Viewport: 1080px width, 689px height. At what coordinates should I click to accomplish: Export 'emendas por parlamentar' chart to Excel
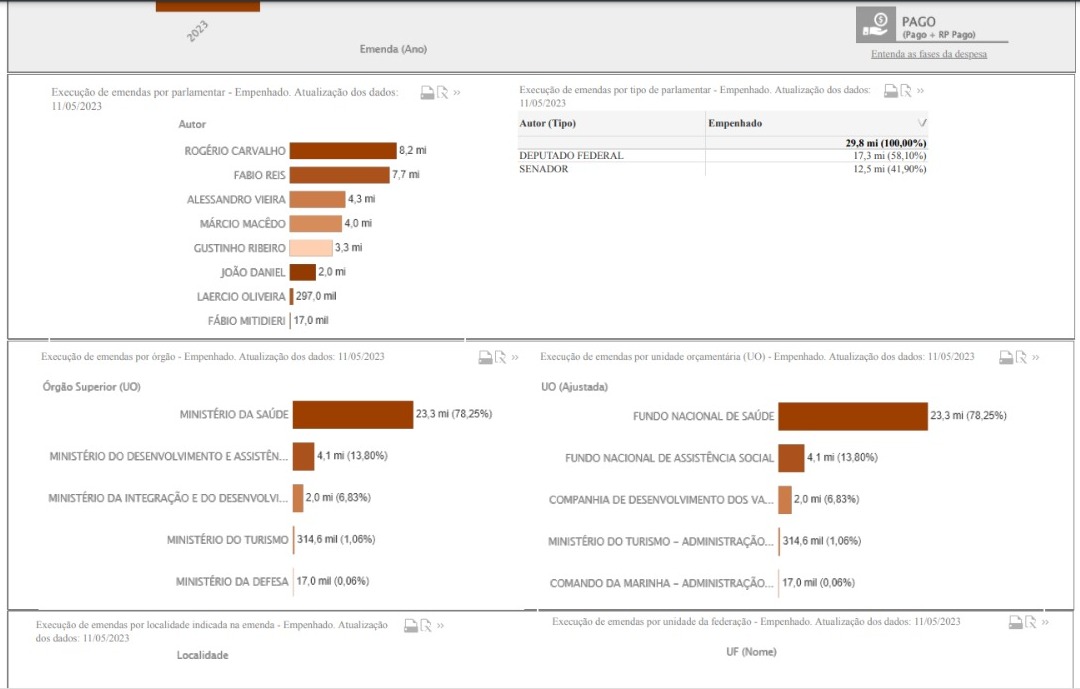[442, 92]
